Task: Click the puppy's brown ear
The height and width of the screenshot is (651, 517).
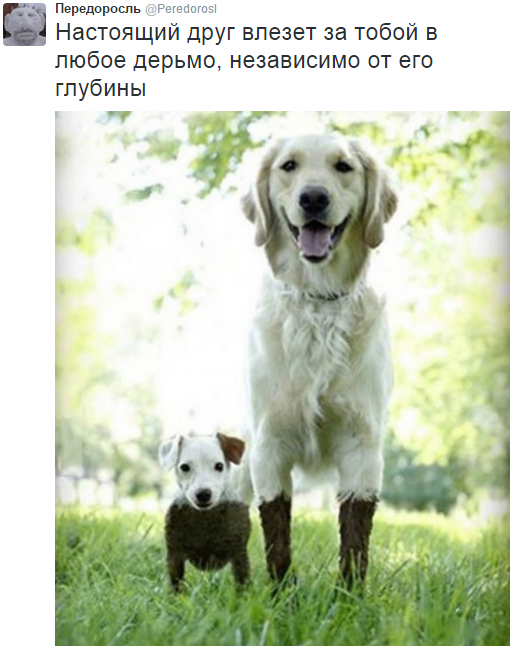Action: pyautogui.click(x=231, y=448)
